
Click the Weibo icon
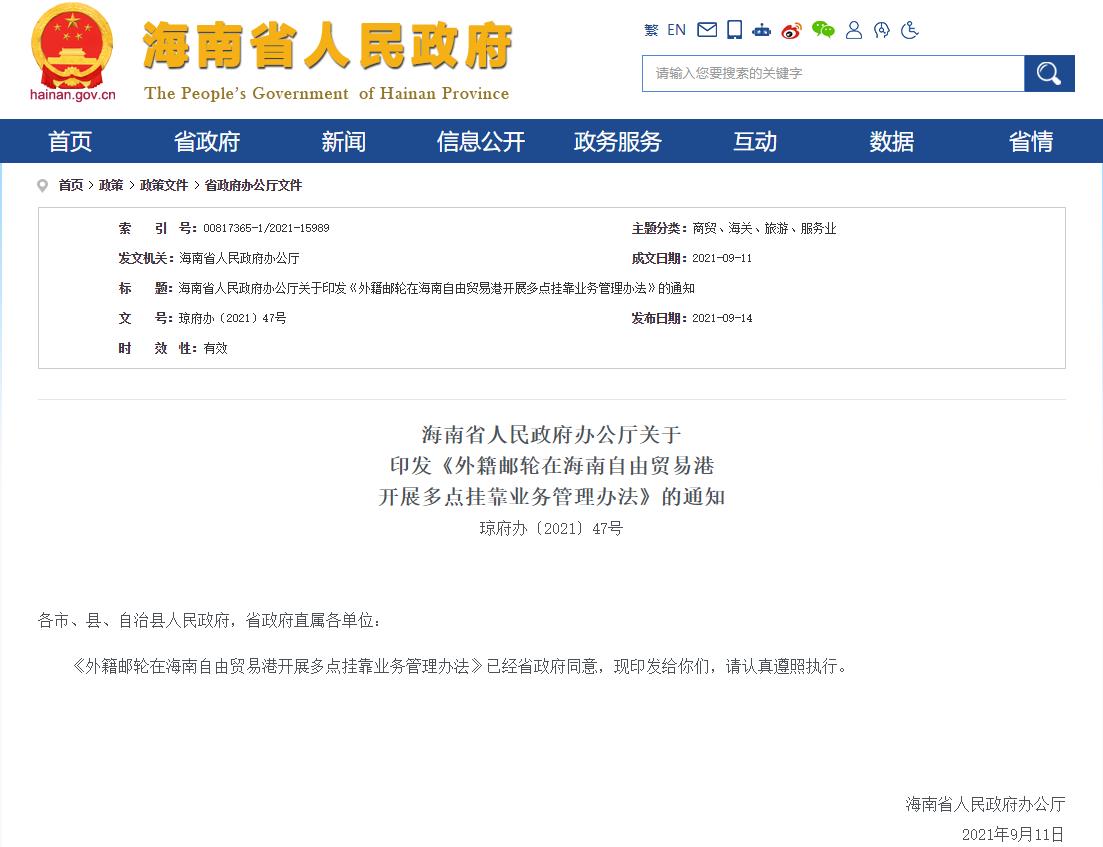[791, 30]
